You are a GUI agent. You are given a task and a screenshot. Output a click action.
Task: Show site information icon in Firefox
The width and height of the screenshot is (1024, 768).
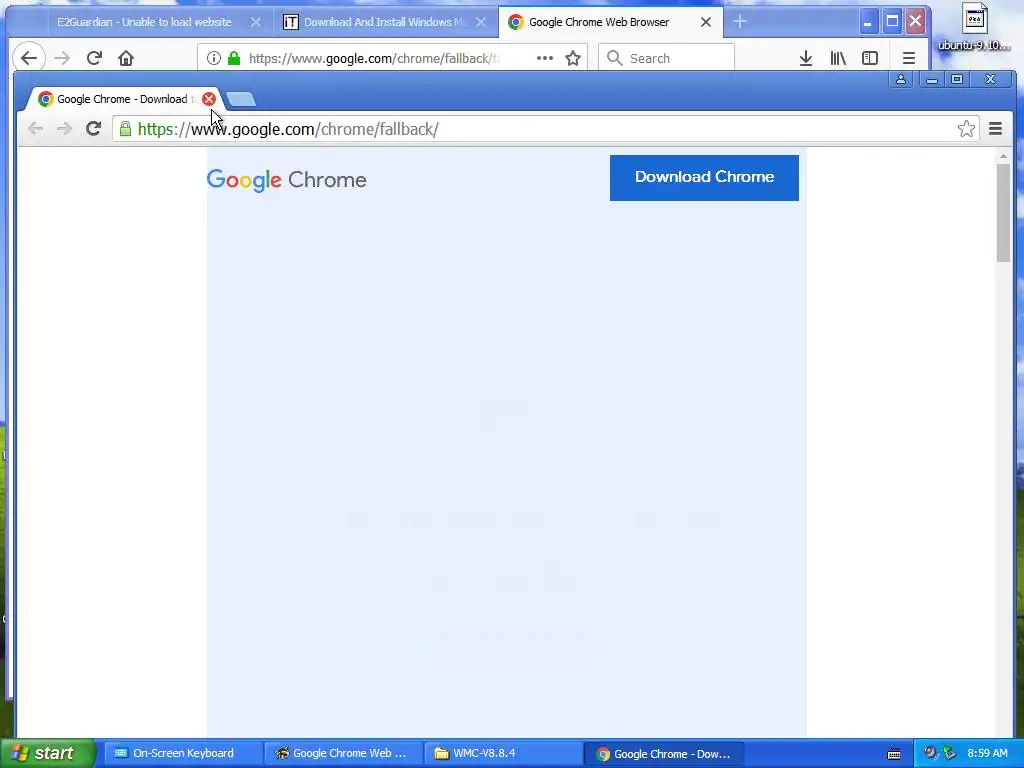(x=214, y=58)
